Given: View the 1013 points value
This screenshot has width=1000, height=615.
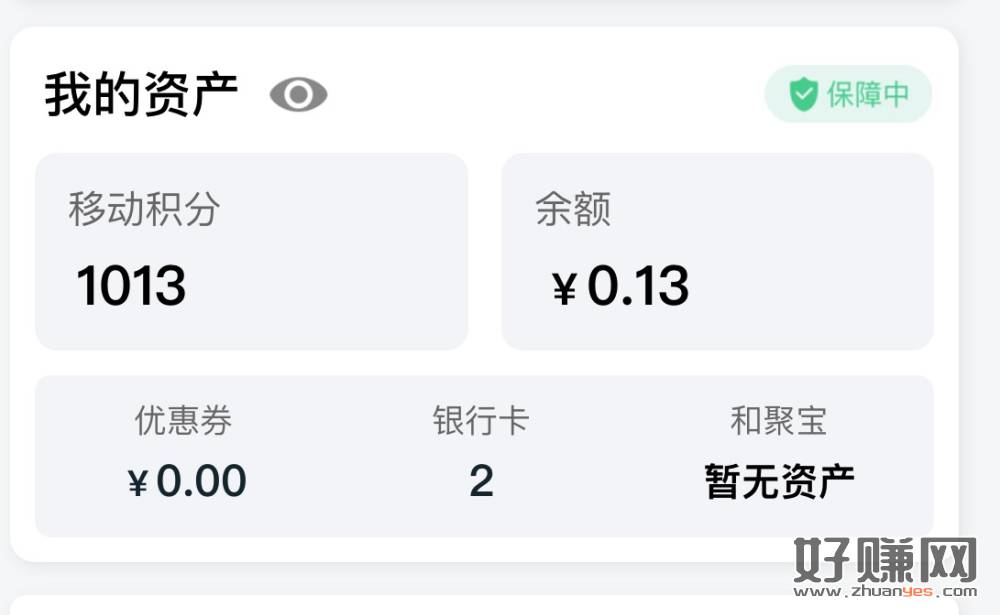Looking at the screenshot, I should pos(131,285).
